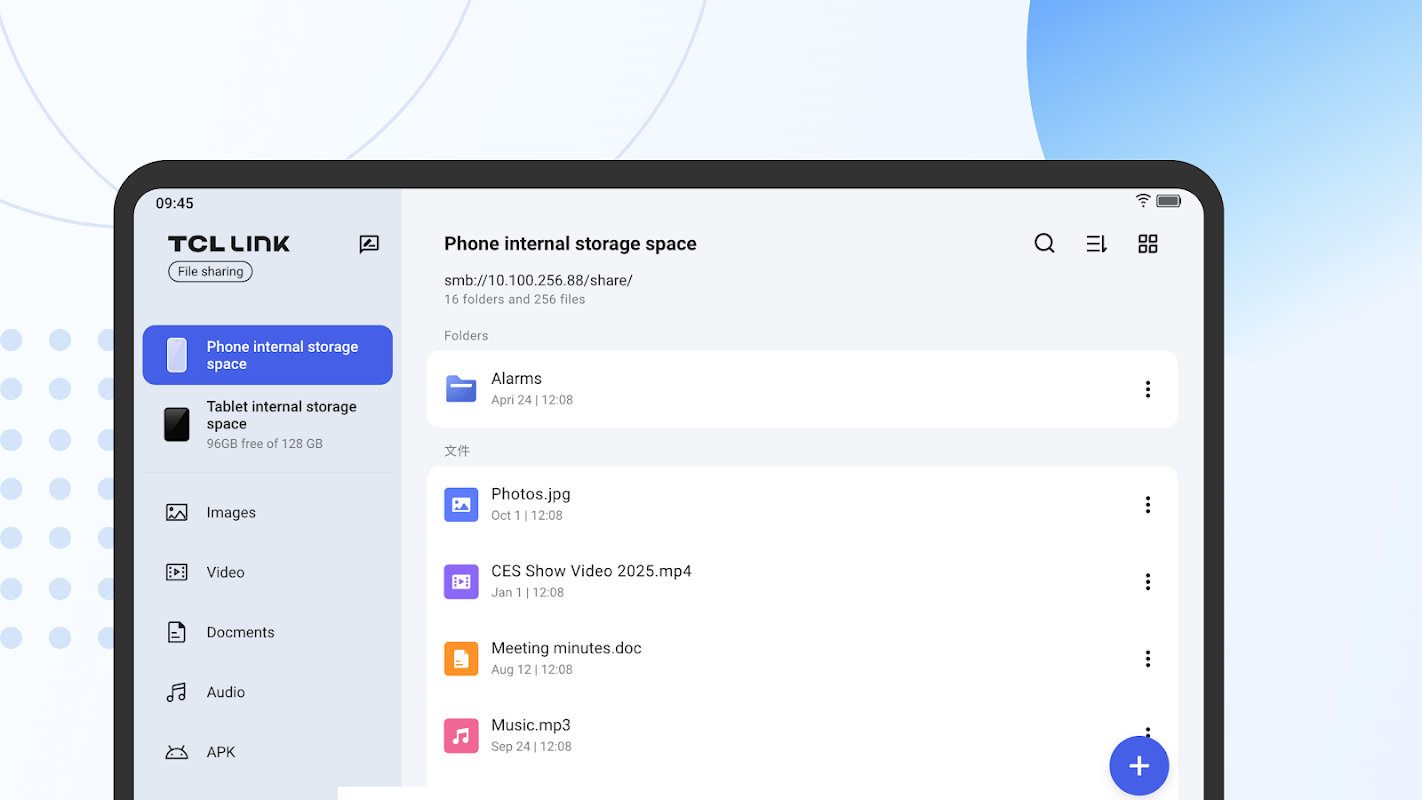Click the Sep 24 | 12:08 date text
Viewport: 1422px width, 800px height.
pyautogui.click(x=532, y=747)
